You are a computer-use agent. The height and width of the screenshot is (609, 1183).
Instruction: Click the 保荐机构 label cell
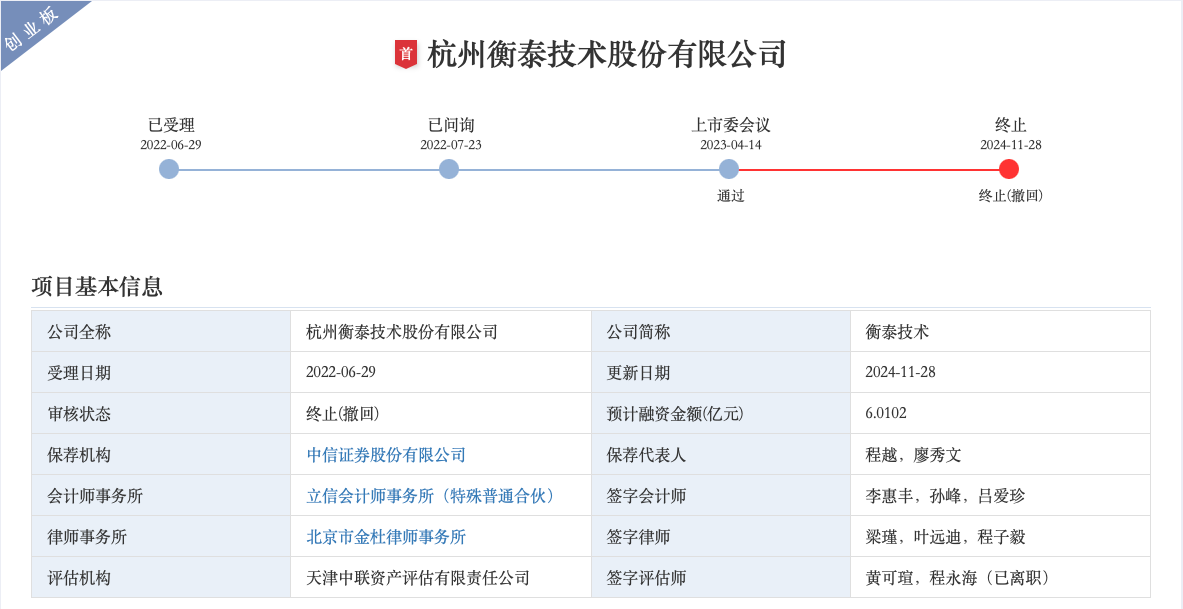click(161, 454)
